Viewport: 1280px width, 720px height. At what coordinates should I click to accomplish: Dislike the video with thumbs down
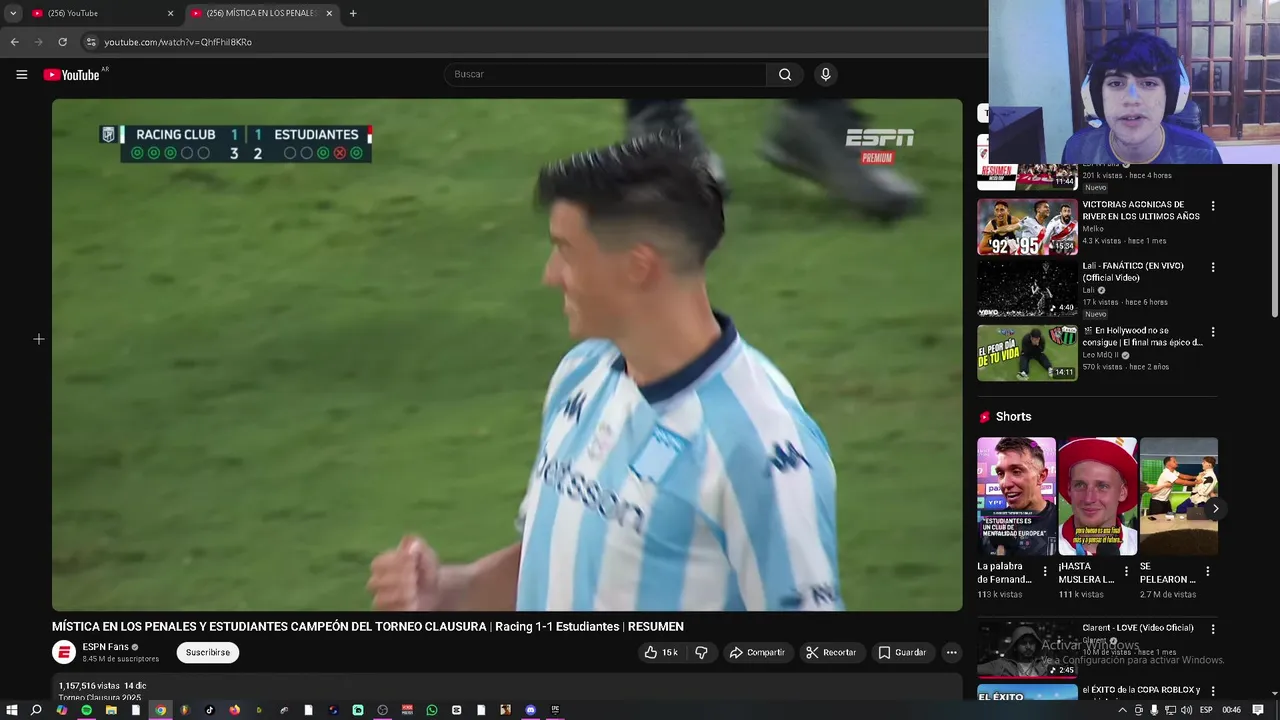click(x=702, y=652)
